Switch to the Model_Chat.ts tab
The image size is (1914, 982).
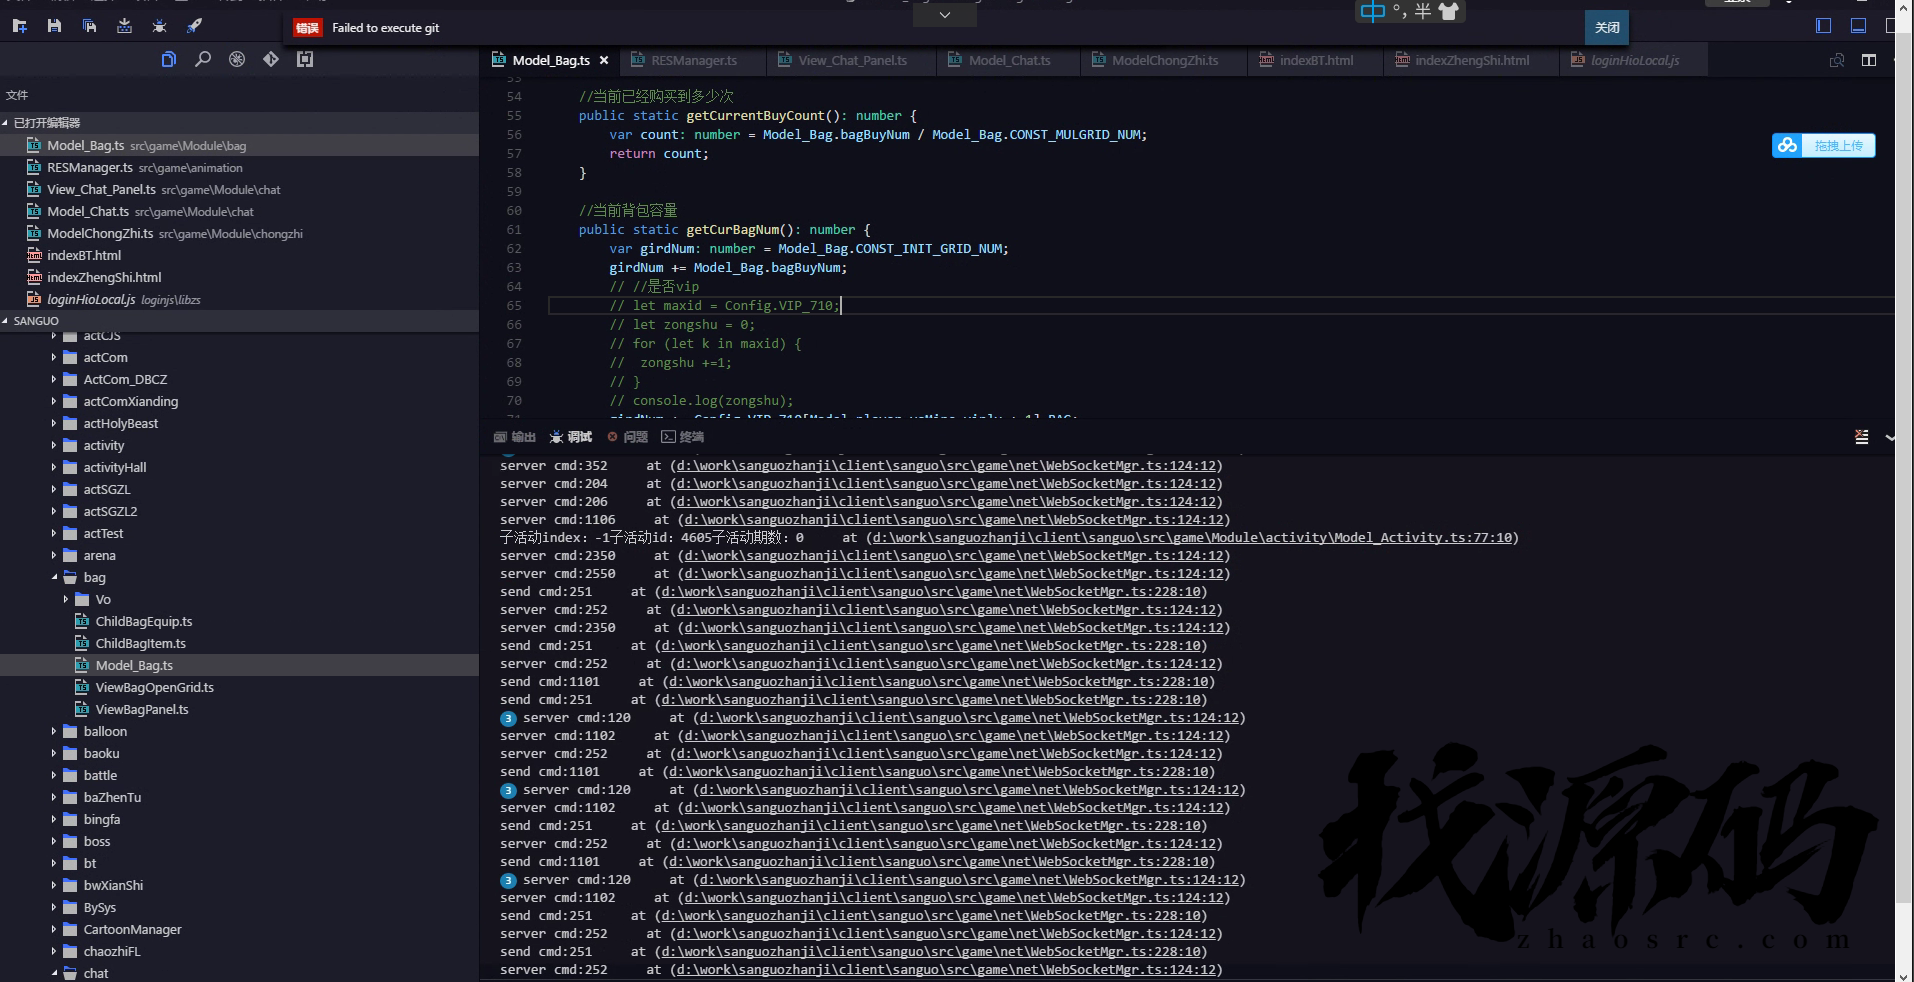pos(1008,61)
